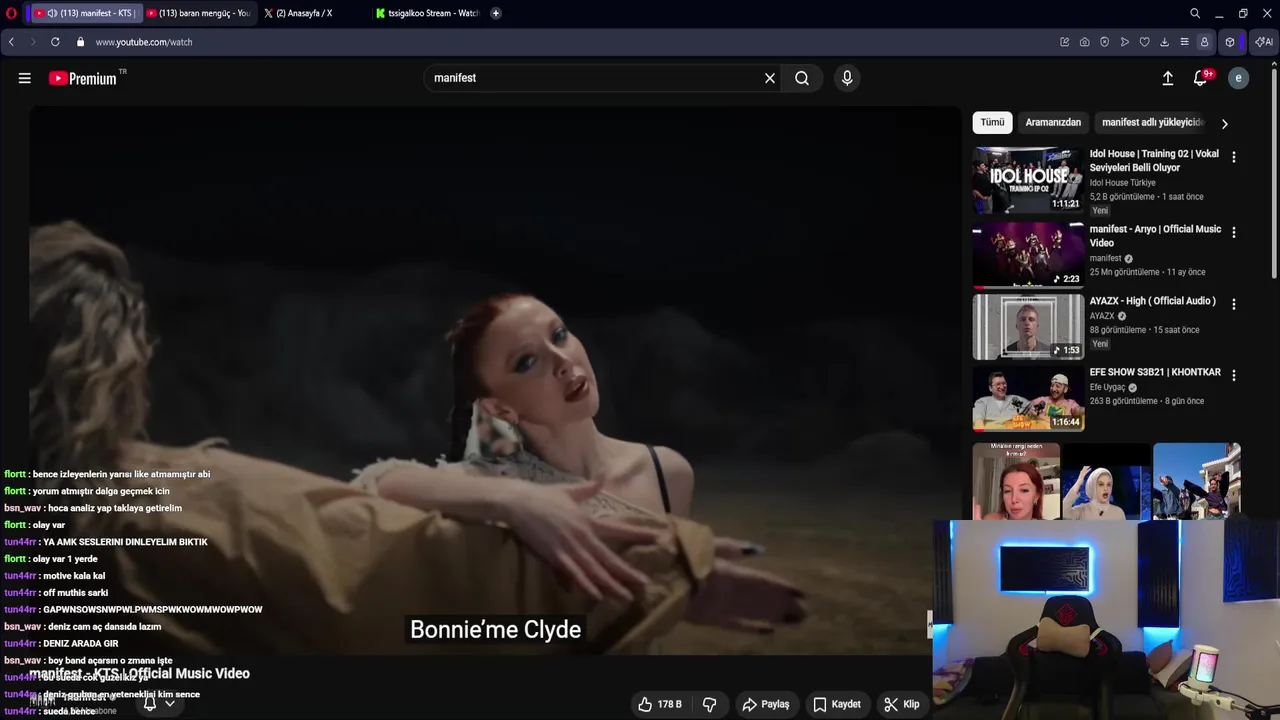Open a new browser tab with plus
Screen dimensions: 1280x720
tap(496, 13)
